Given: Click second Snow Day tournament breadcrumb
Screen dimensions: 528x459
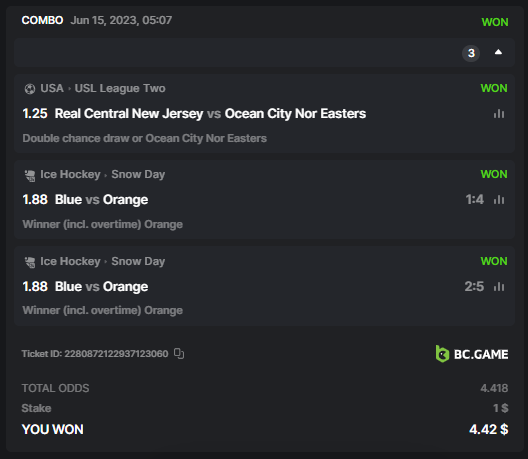Looking at the screenshot, I should tap(138, 261).
